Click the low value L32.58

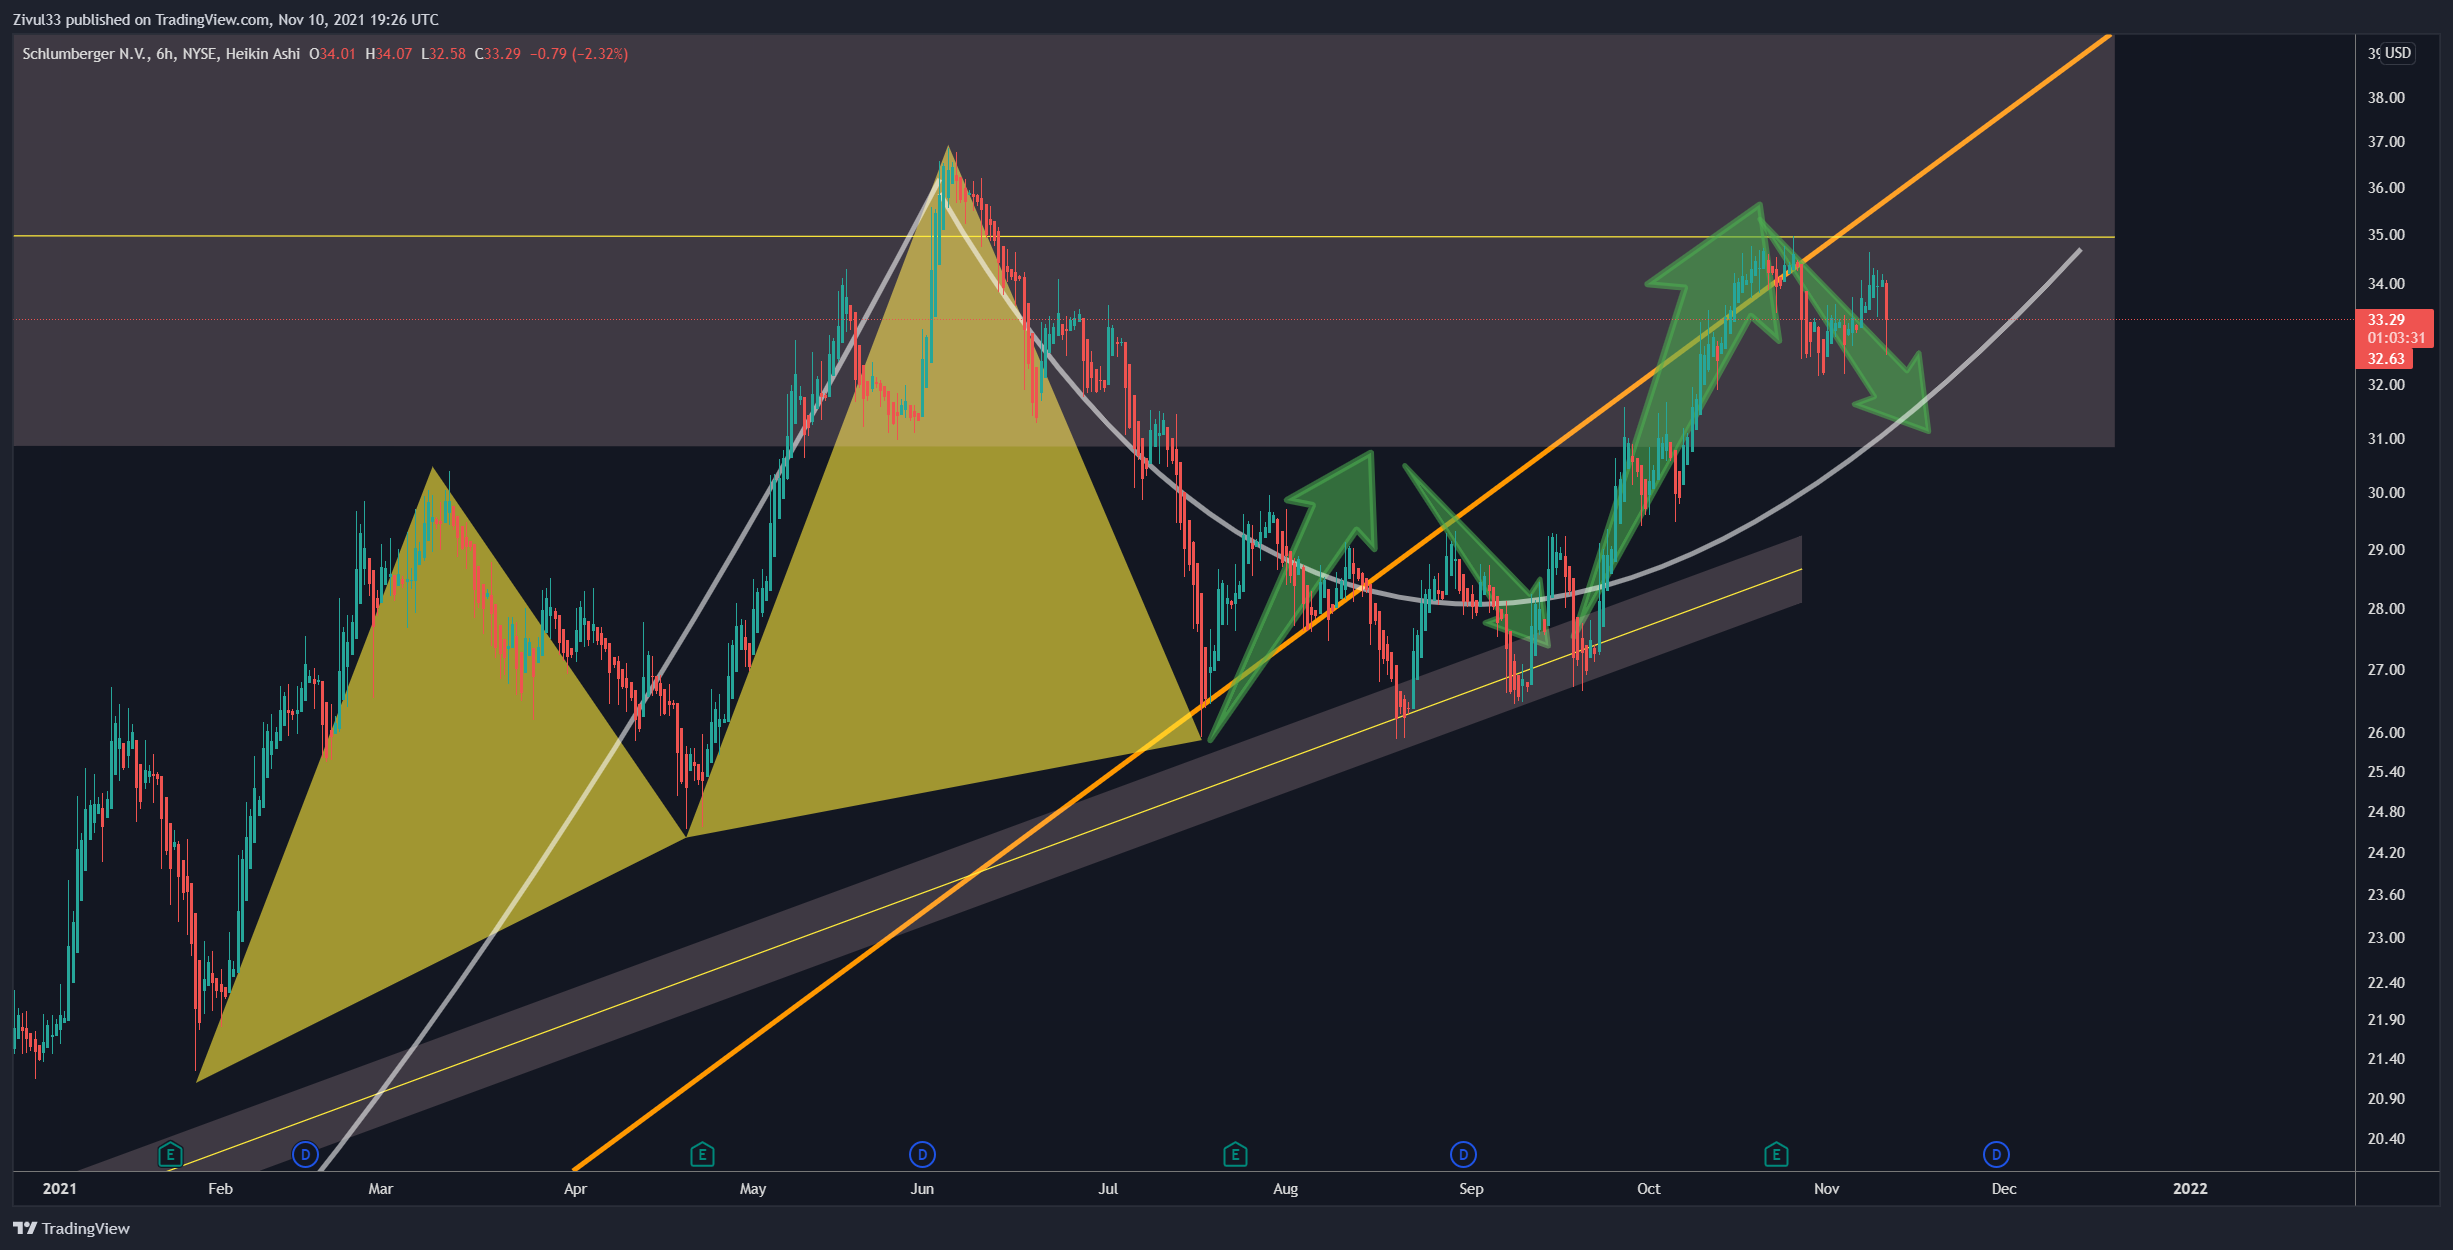[443, 54]
